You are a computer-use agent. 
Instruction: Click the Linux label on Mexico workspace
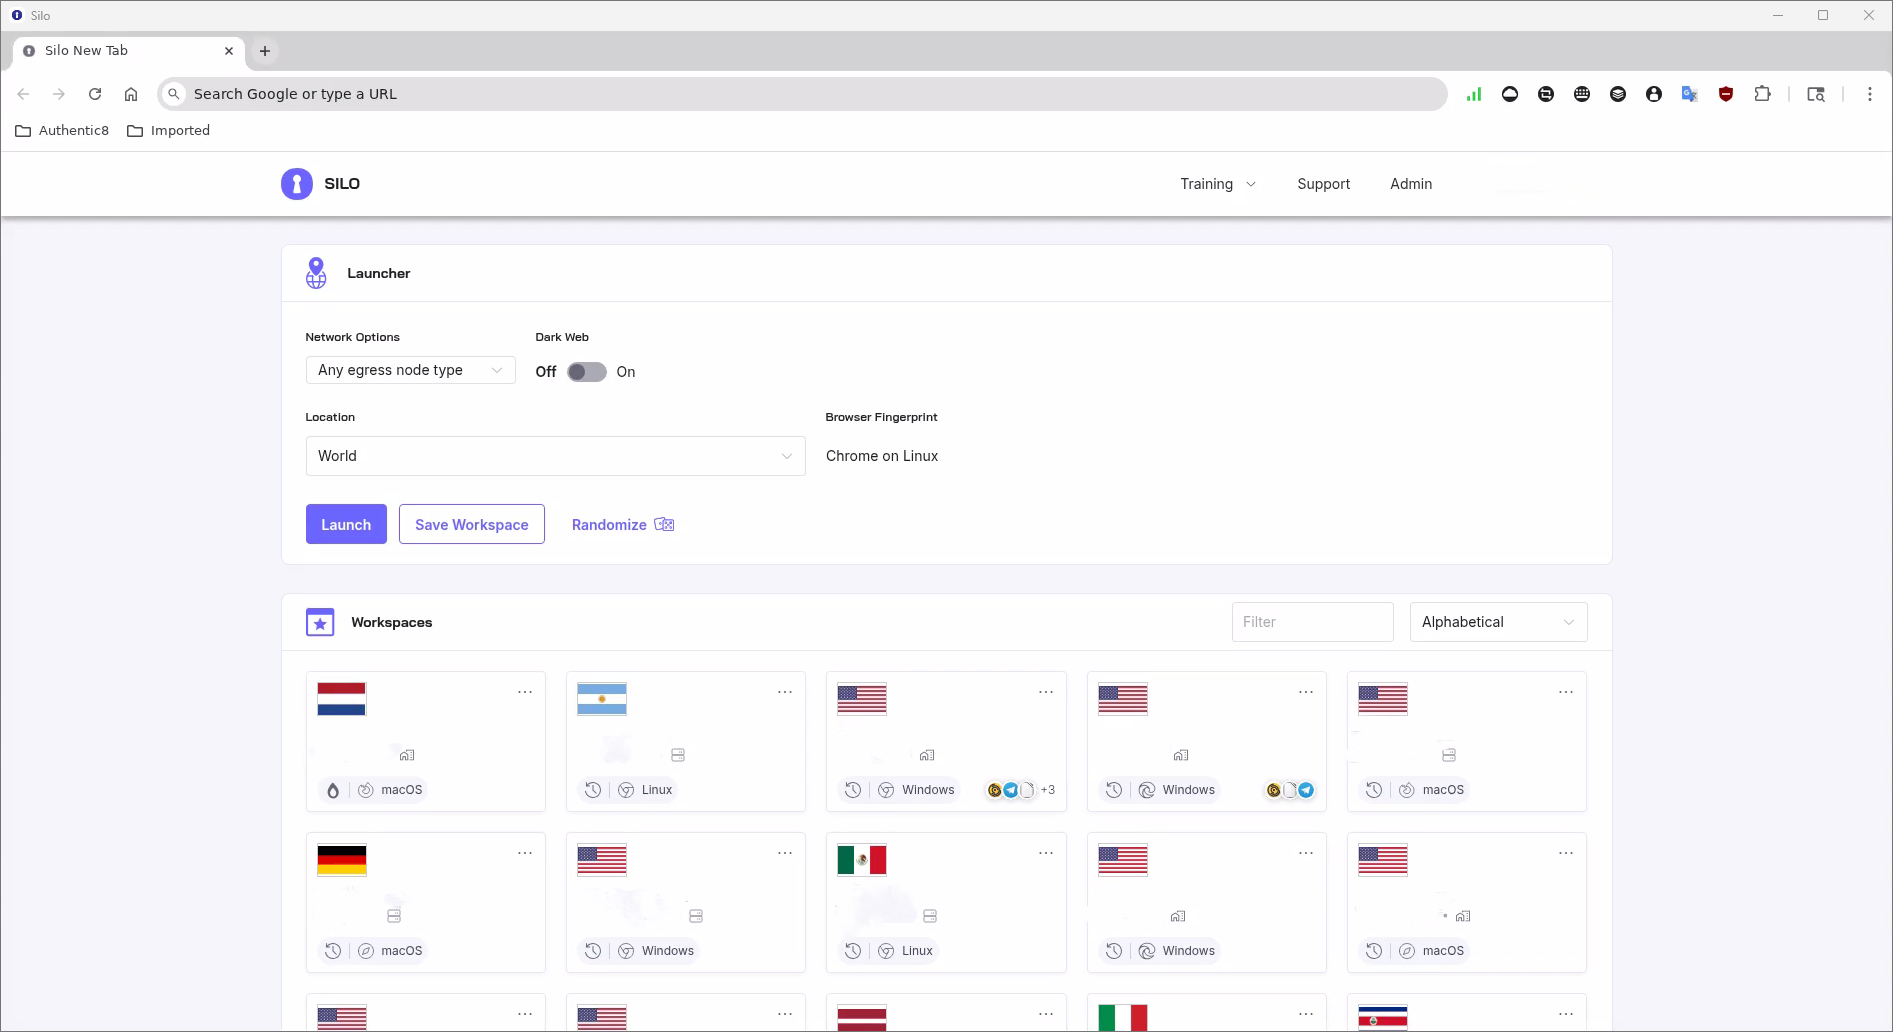click(917, 951)
